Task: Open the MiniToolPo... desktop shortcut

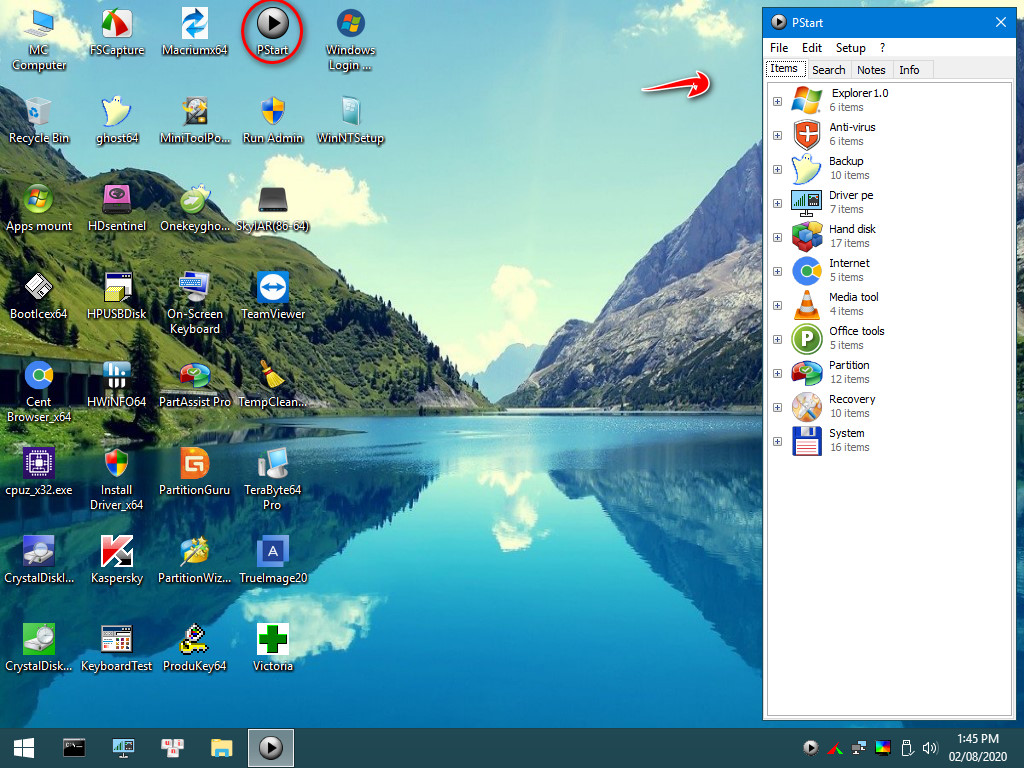Action: [x=195, y=120]
